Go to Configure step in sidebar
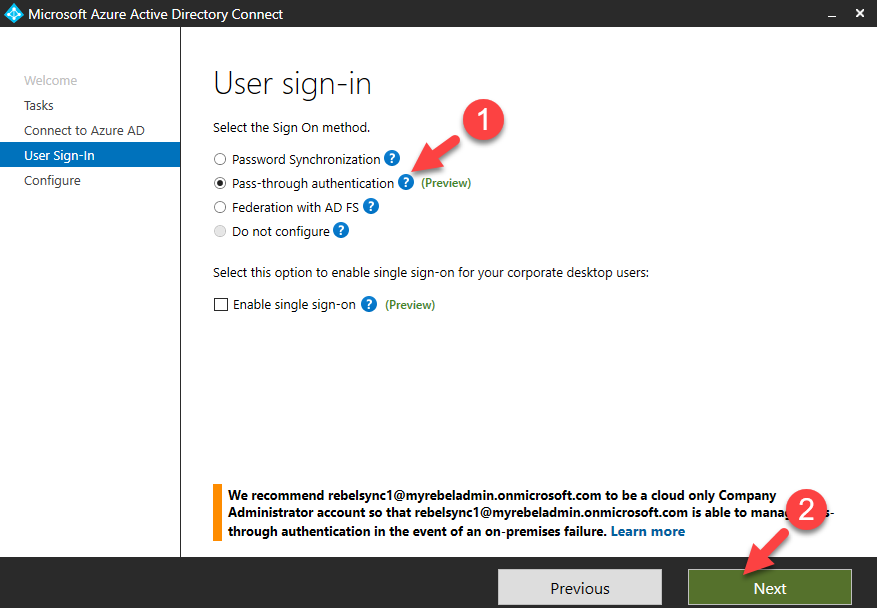Image resolution: width=877 pixels, height=608 pixels. (52, 181)
